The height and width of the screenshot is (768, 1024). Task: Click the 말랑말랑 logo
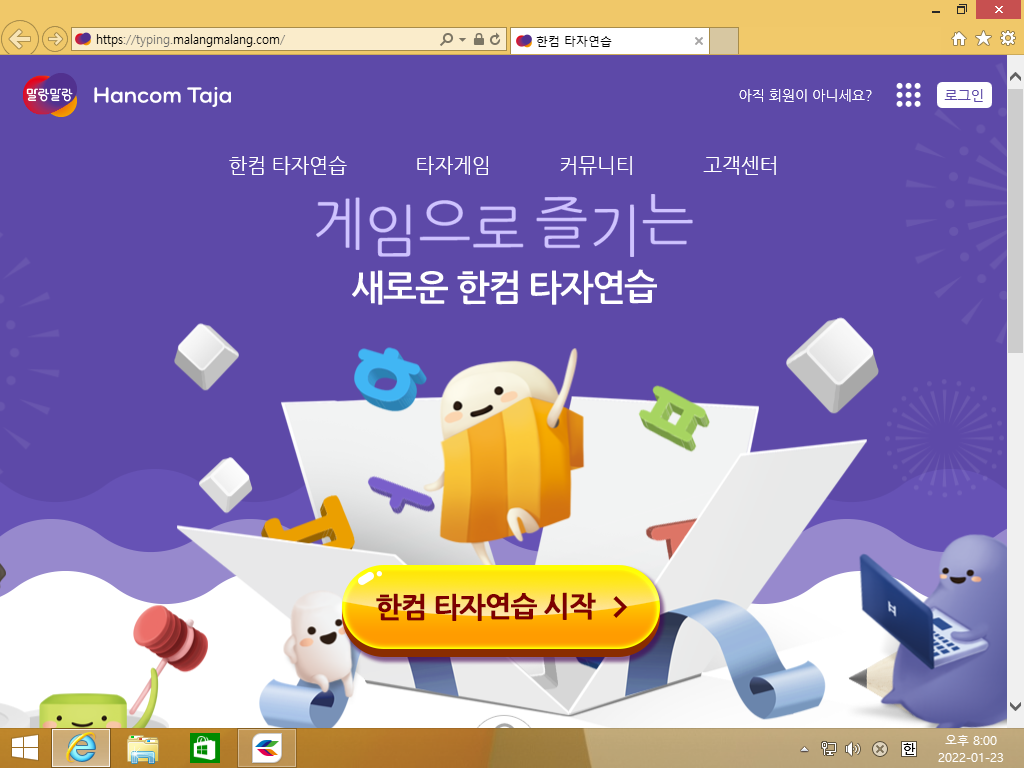(50, 95)
